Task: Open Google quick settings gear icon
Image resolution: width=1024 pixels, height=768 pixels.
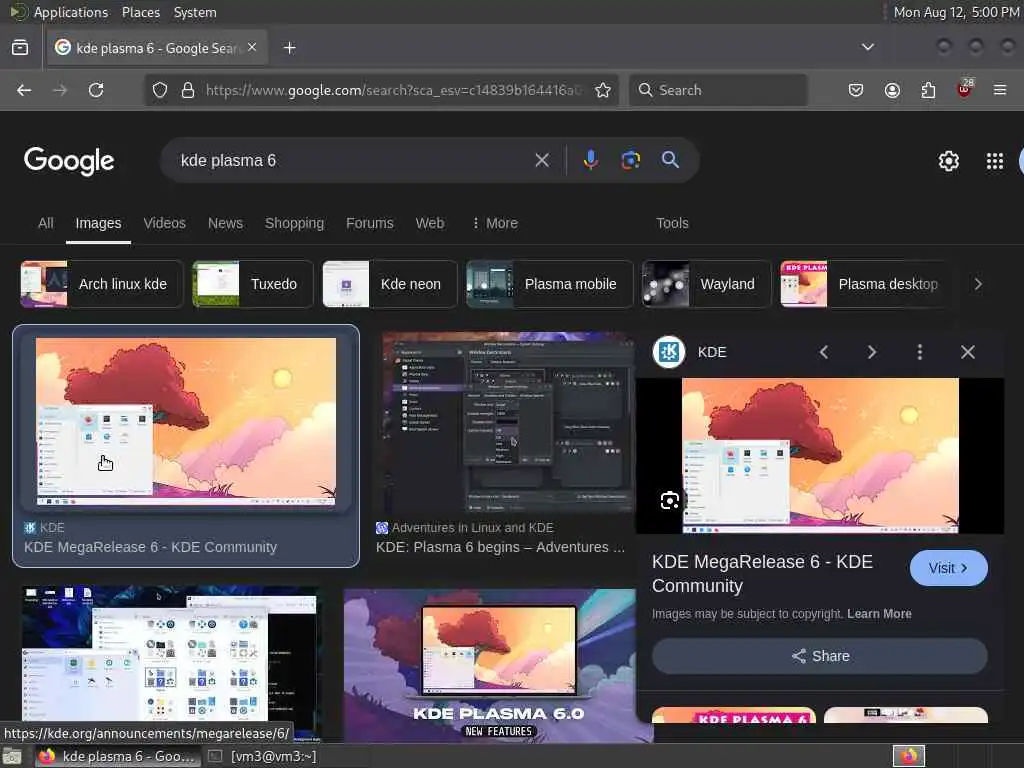Action: tap(948, 161)
